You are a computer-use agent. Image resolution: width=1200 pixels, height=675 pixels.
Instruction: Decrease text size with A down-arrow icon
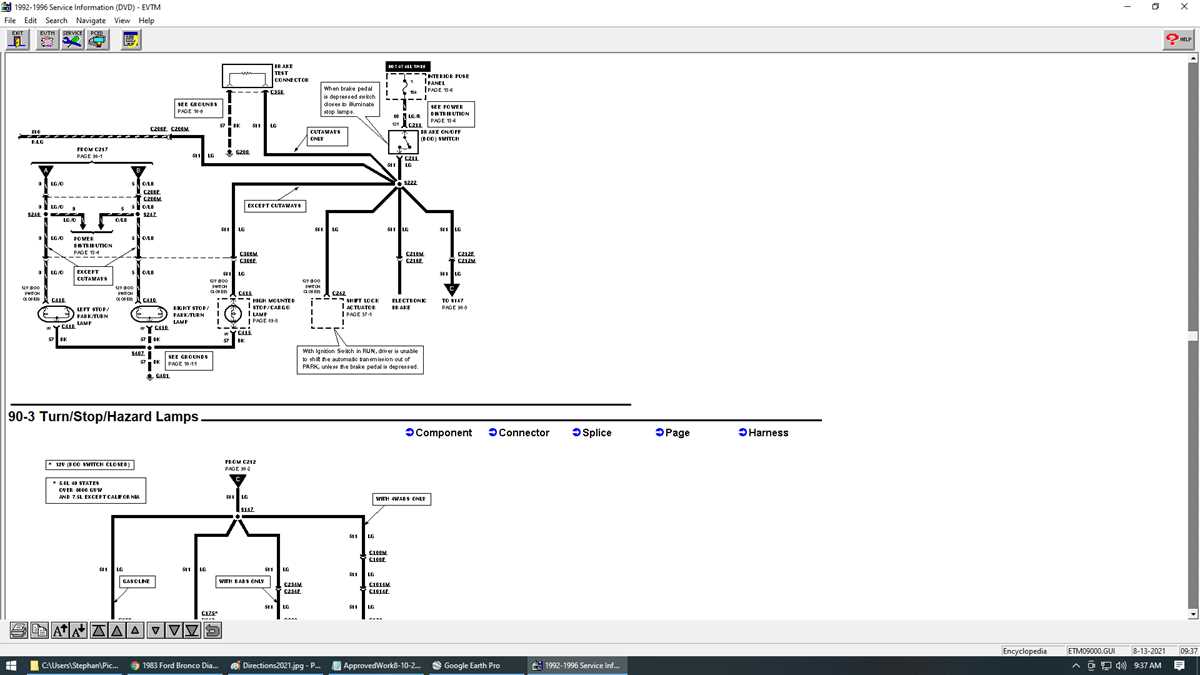pos(78,630)
